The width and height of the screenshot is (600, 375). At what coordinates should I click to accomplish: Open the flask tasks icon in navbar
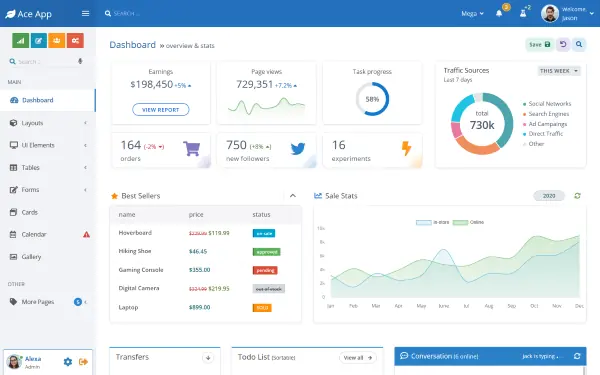point(523,13)
